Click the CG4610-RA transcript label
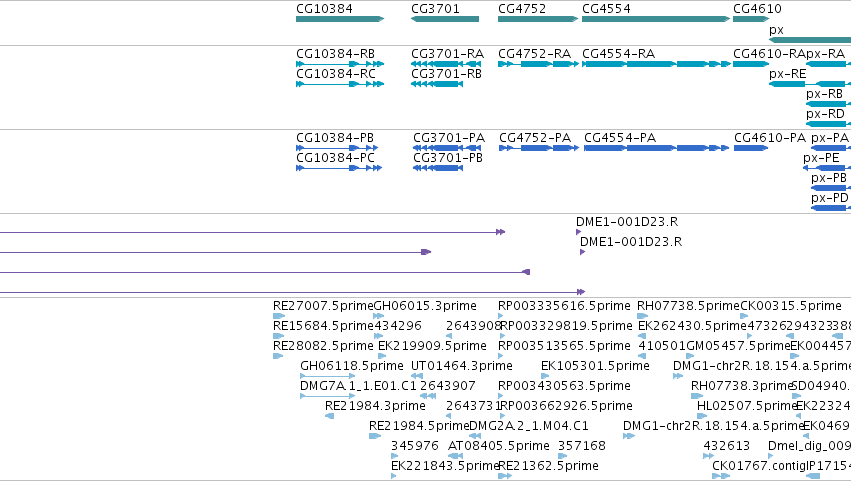 pos(769,54)
